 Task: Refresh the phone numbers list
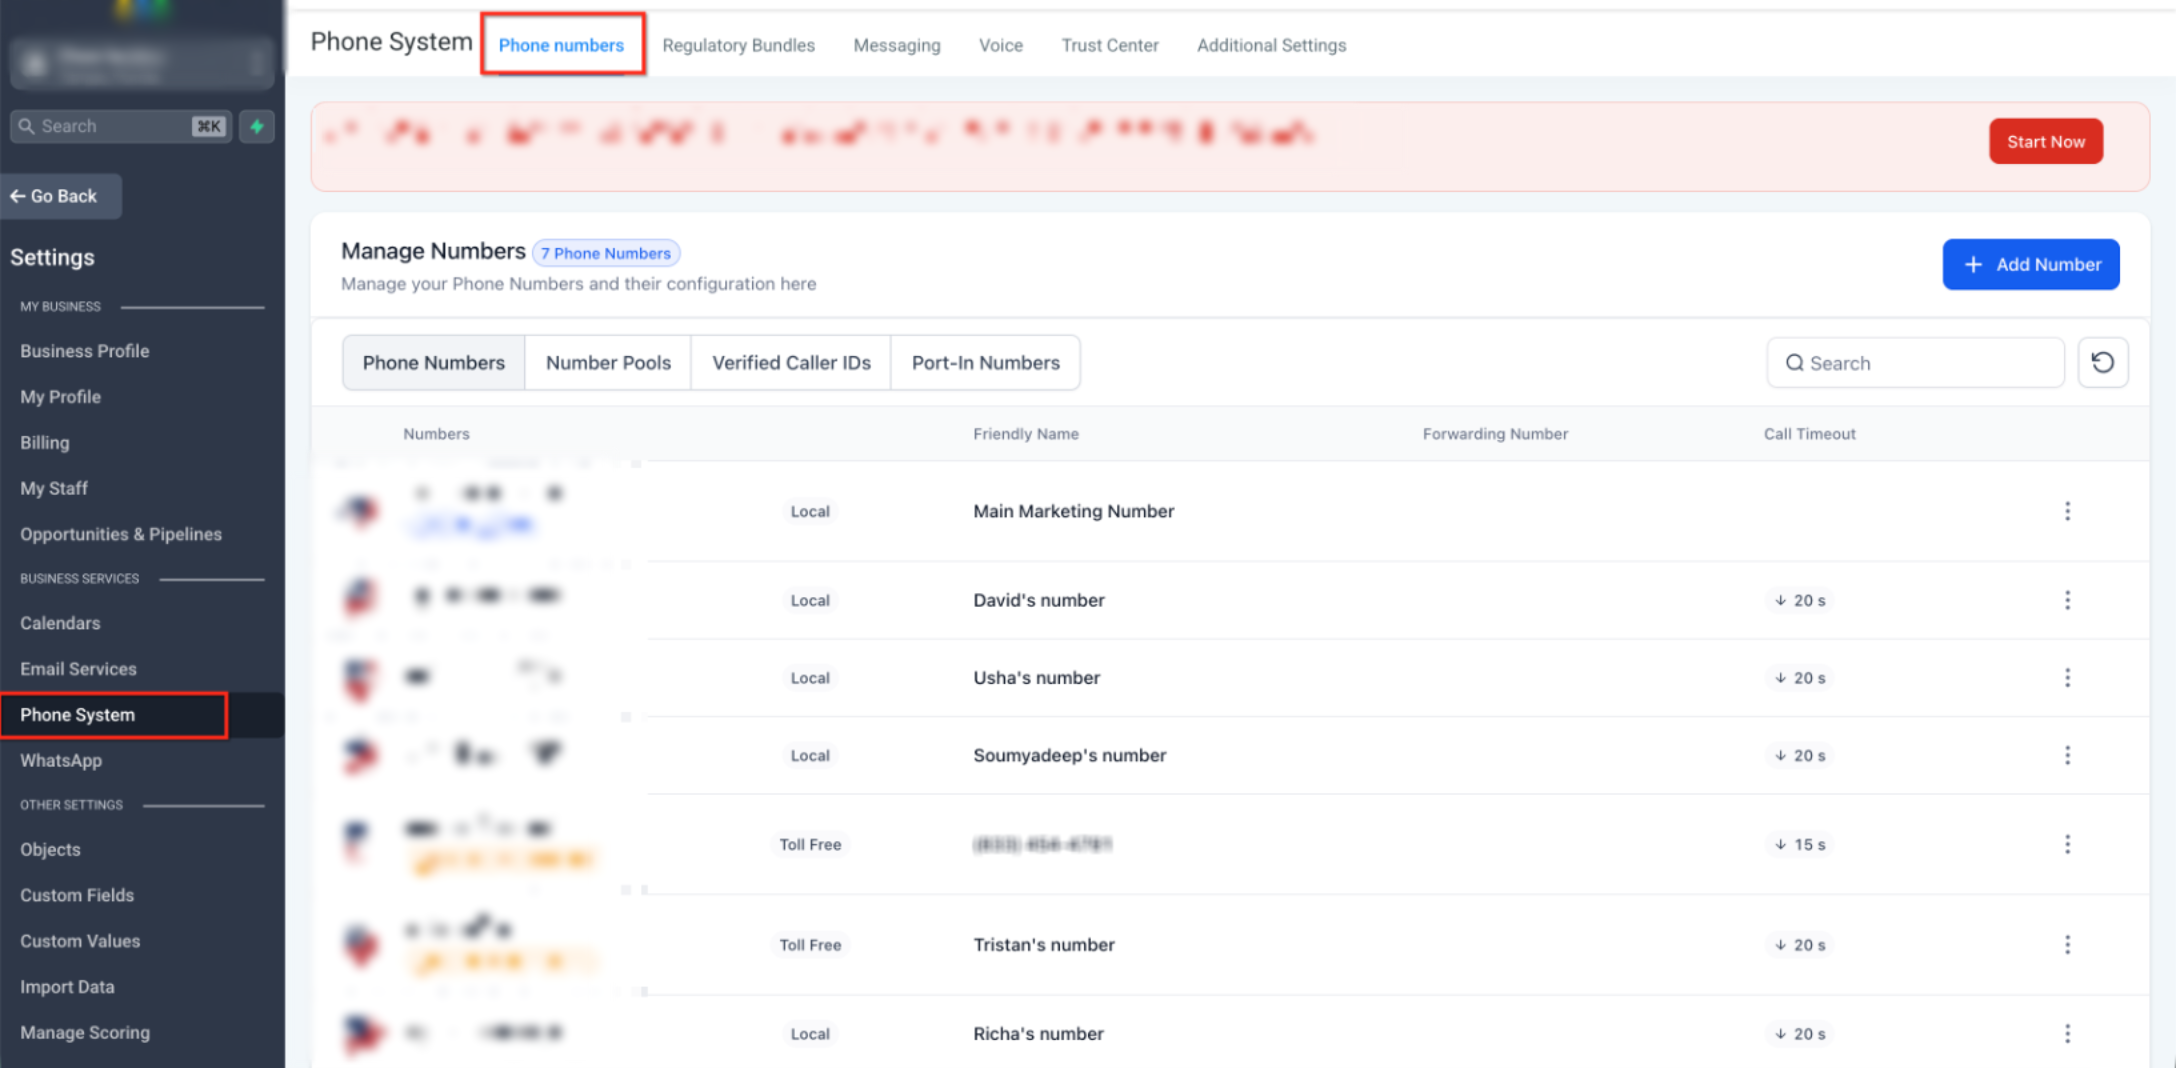2102,362
